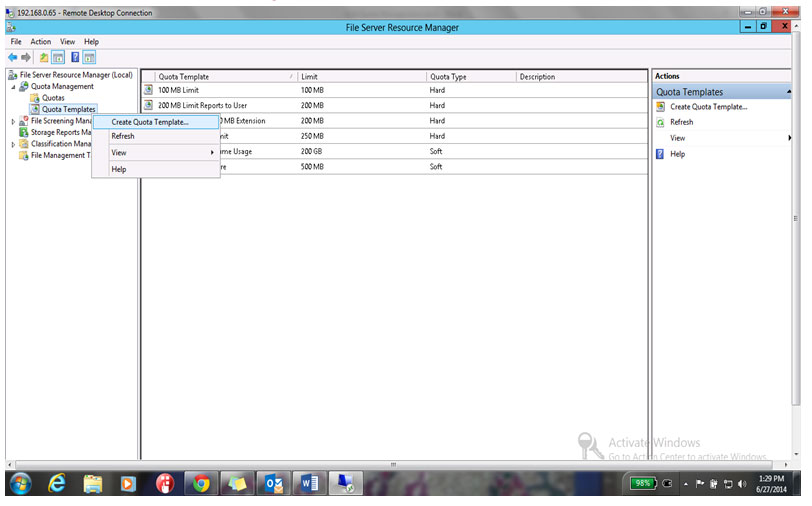This screenshot has width=812, height=506.
Task: Click the Classification Management node icon
Action: click(24, 144)
